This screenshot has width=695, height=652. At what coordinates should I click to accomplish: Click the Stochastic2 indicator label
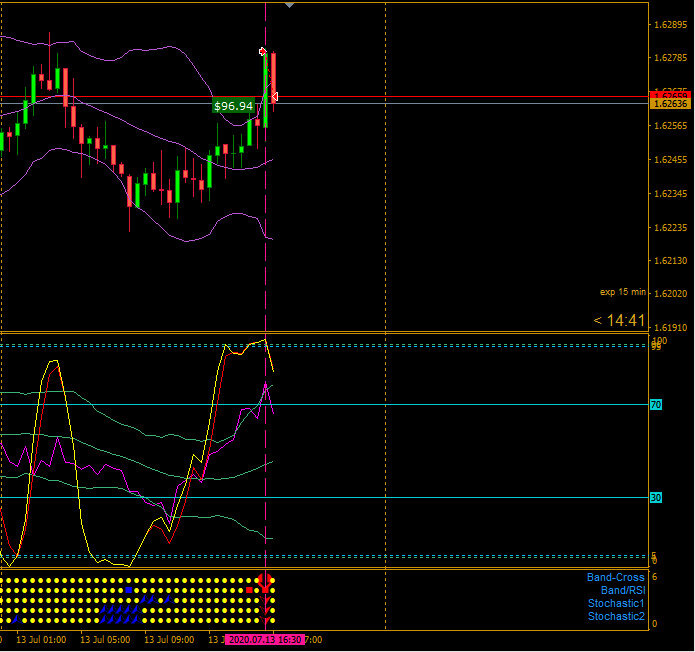[616, 616]
